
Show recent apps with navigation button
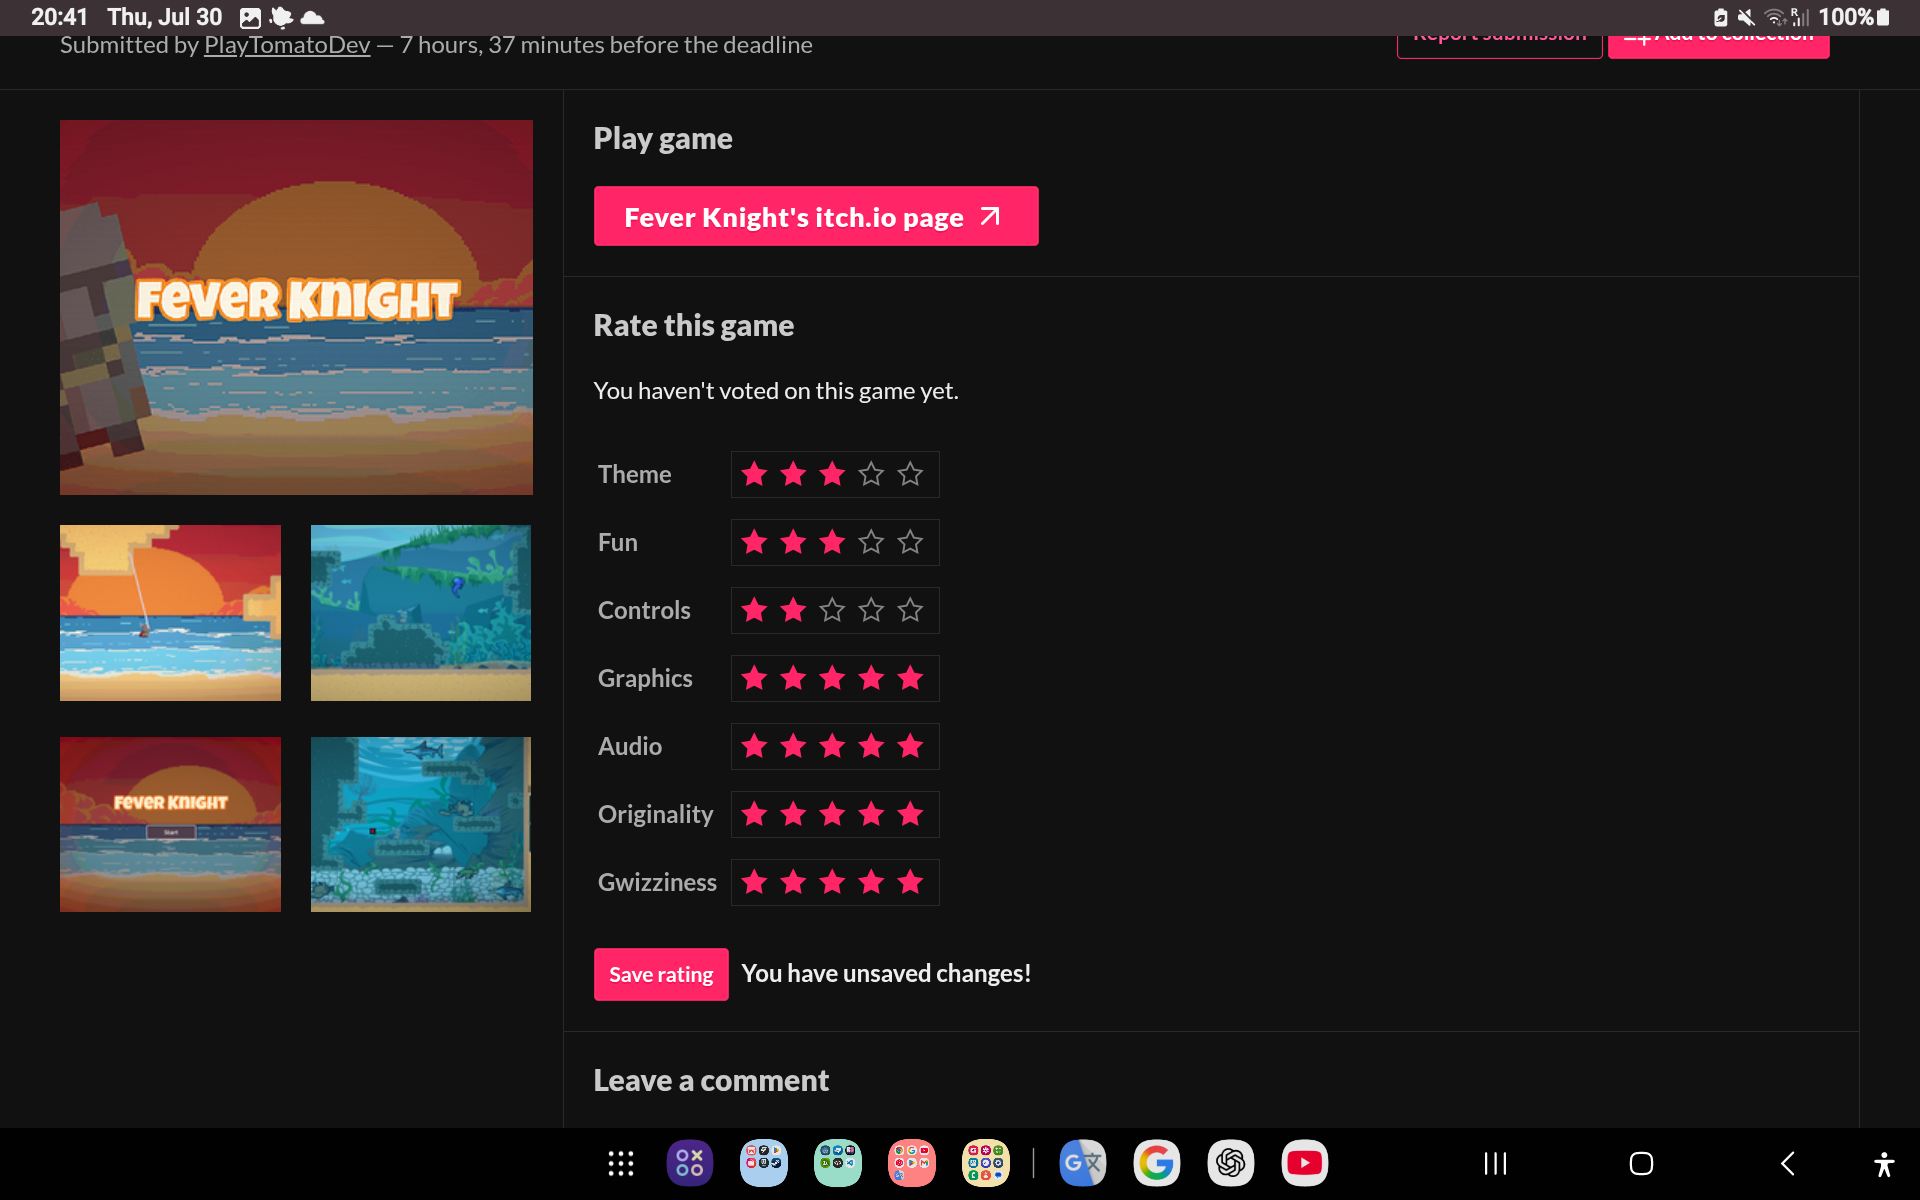pos(1495,1163)
